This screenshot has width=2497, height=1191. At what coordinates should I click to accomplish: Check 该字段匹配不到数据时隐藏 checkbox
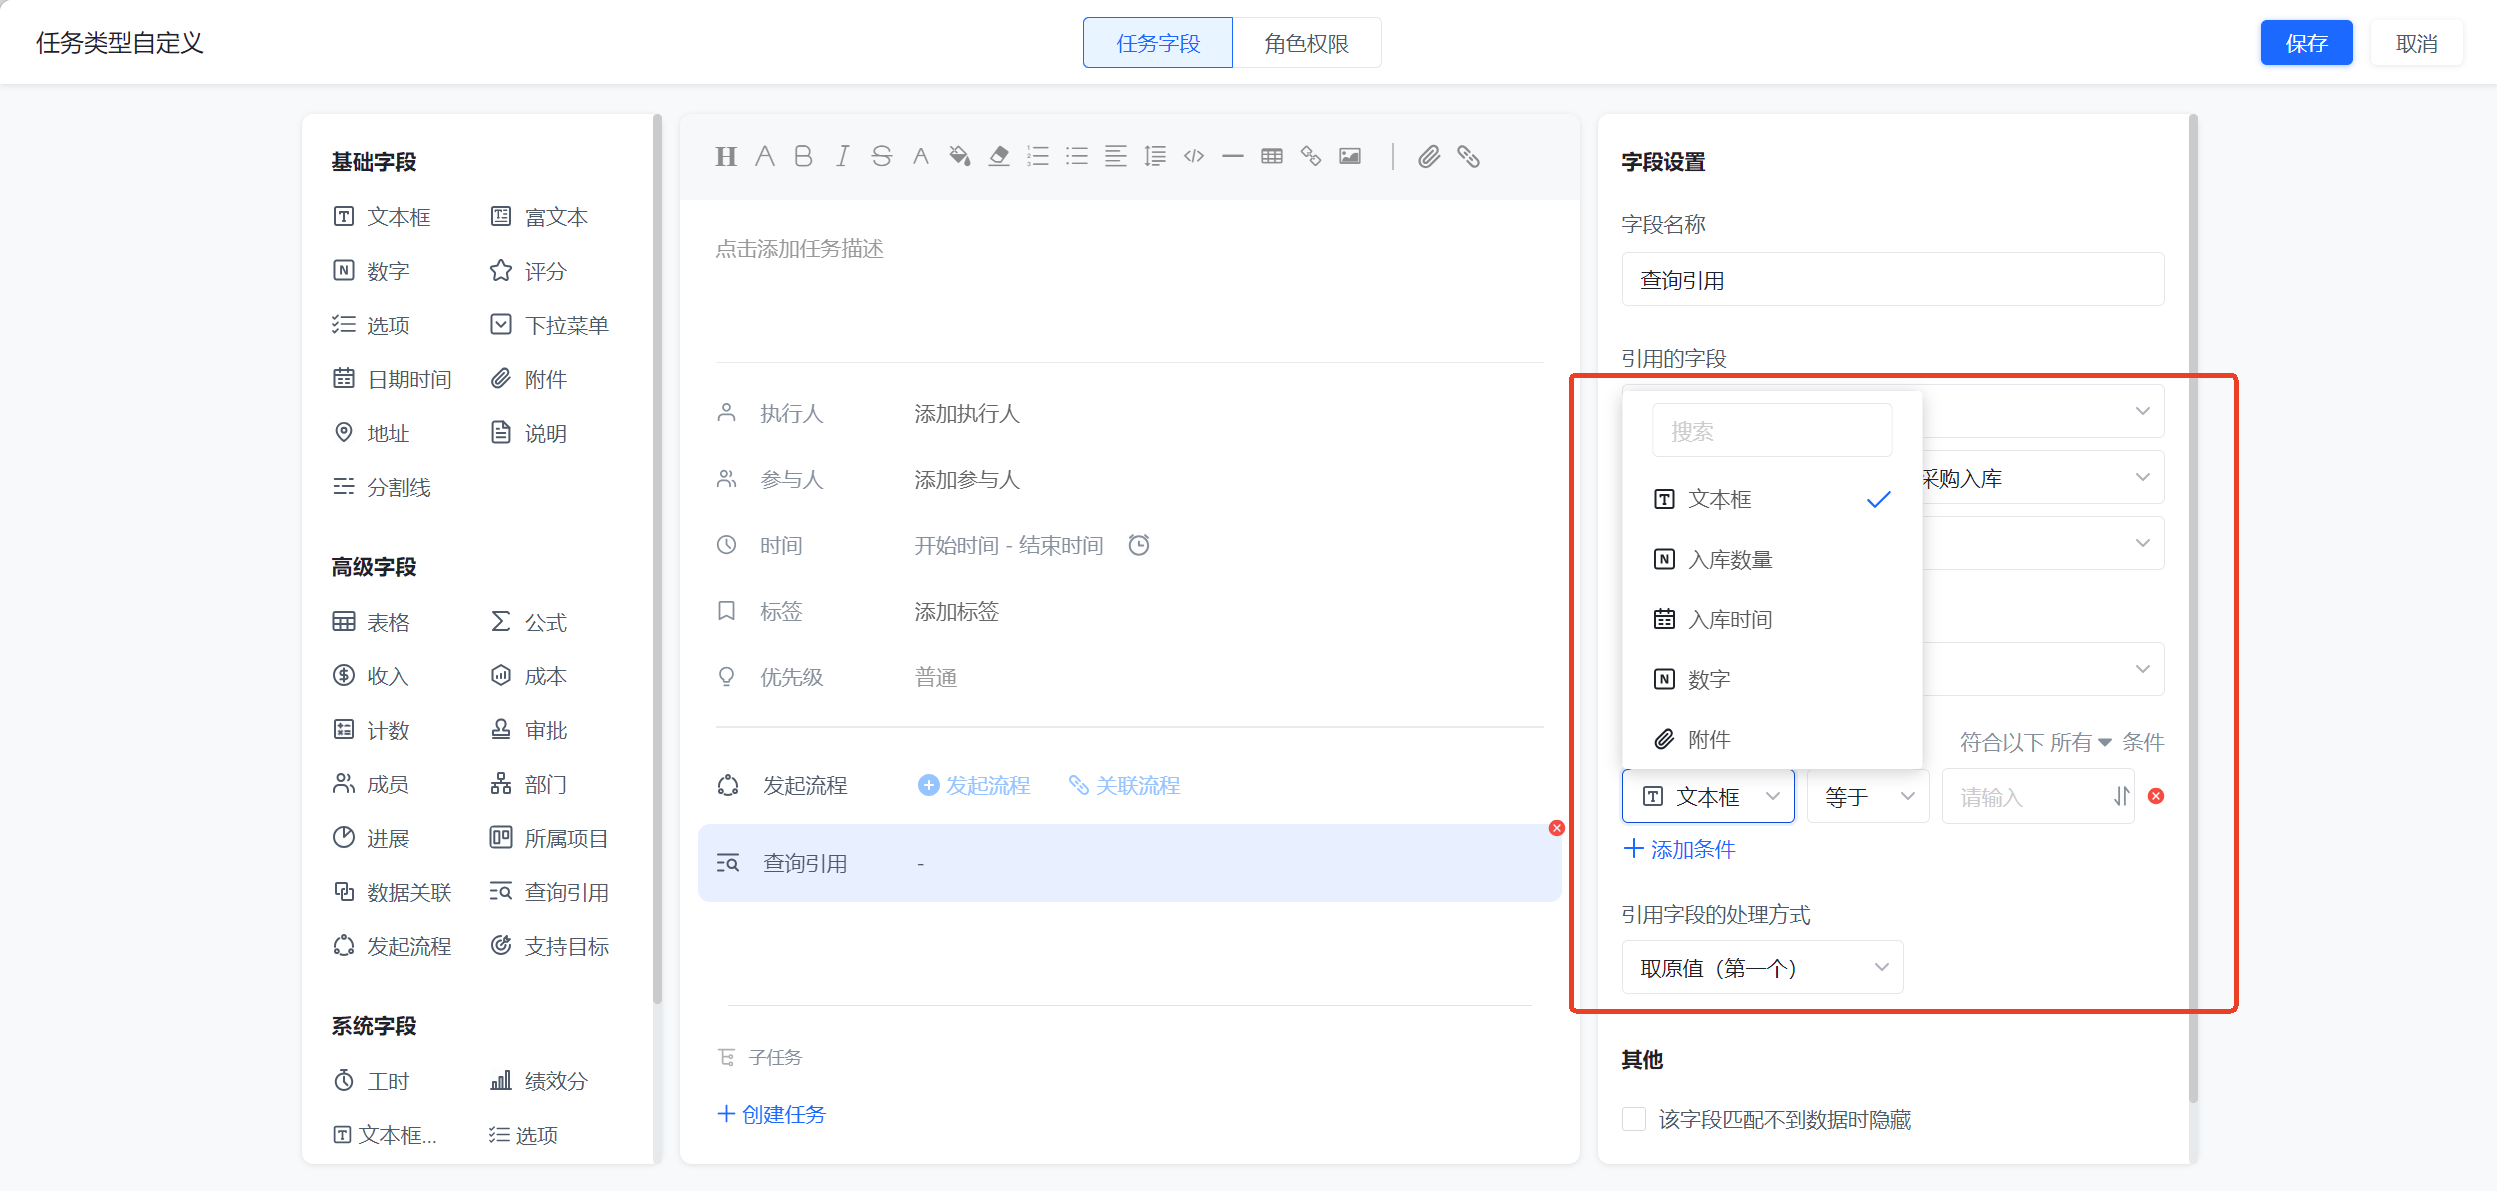point(1634,1119)
